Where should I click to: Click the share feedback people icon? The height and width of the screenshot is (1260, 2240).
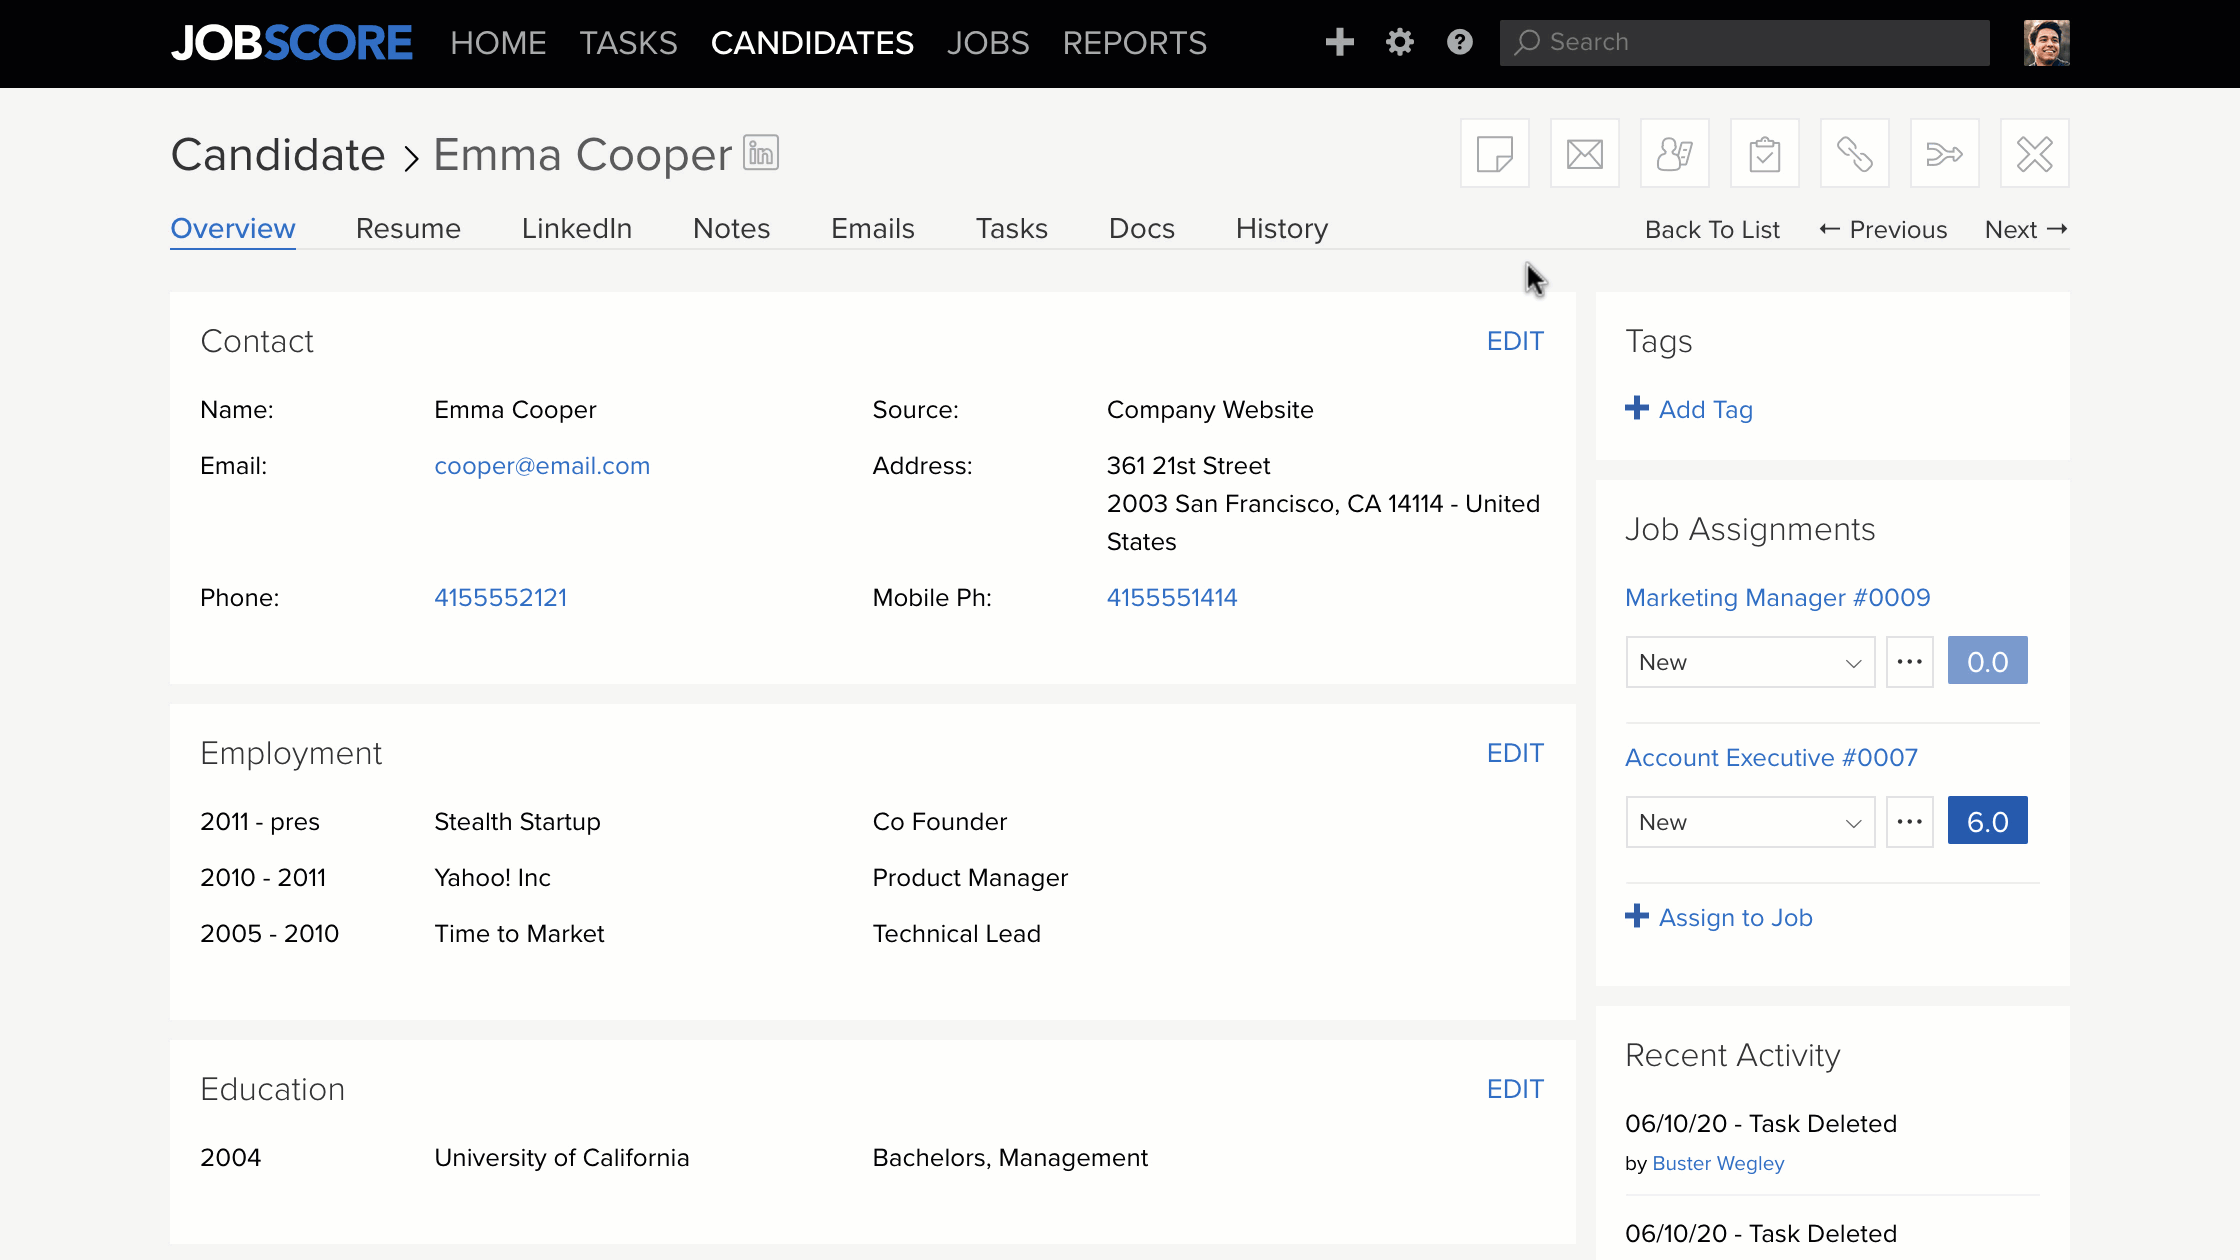click(1674, 153)
